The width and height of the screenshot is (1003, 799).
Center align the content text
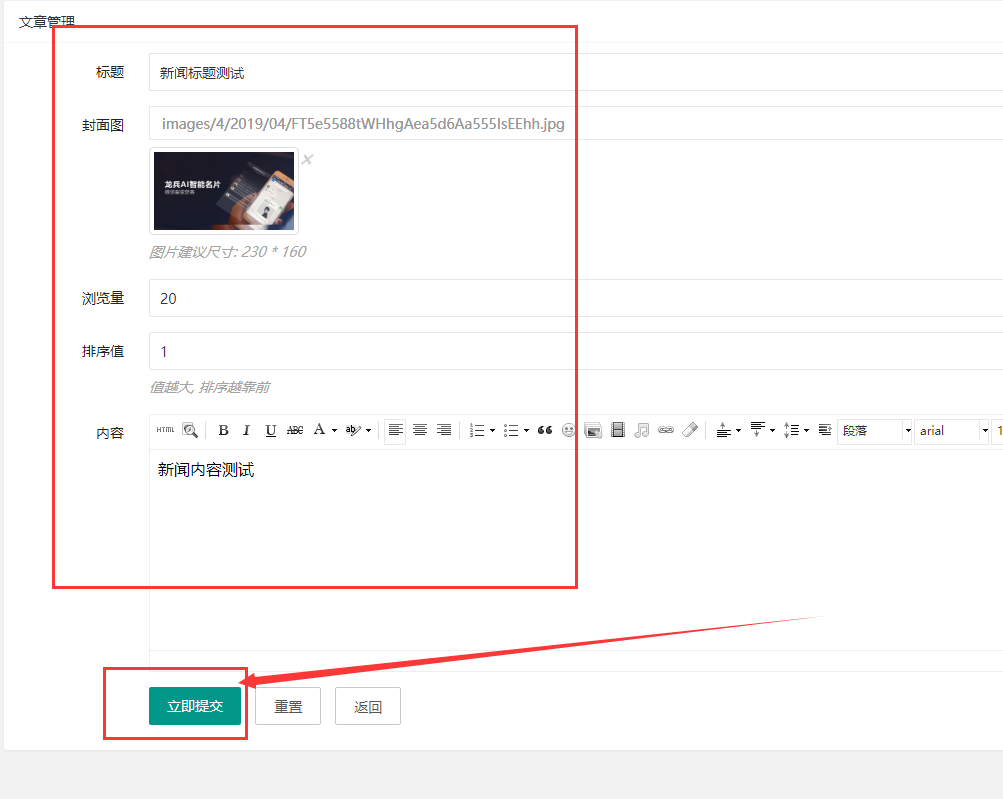[420, 430]
